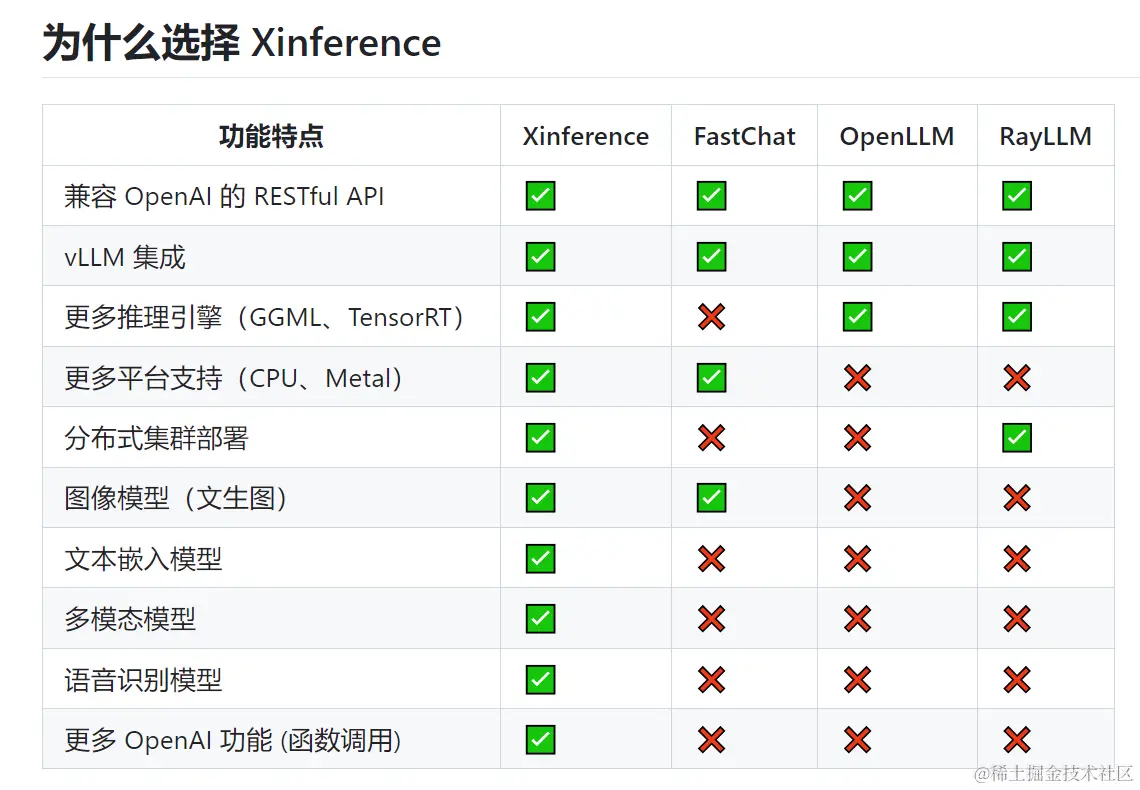
Task: Click the 更多平台支持（CPU、Metal）row label
Action: (x=233, y=378)
